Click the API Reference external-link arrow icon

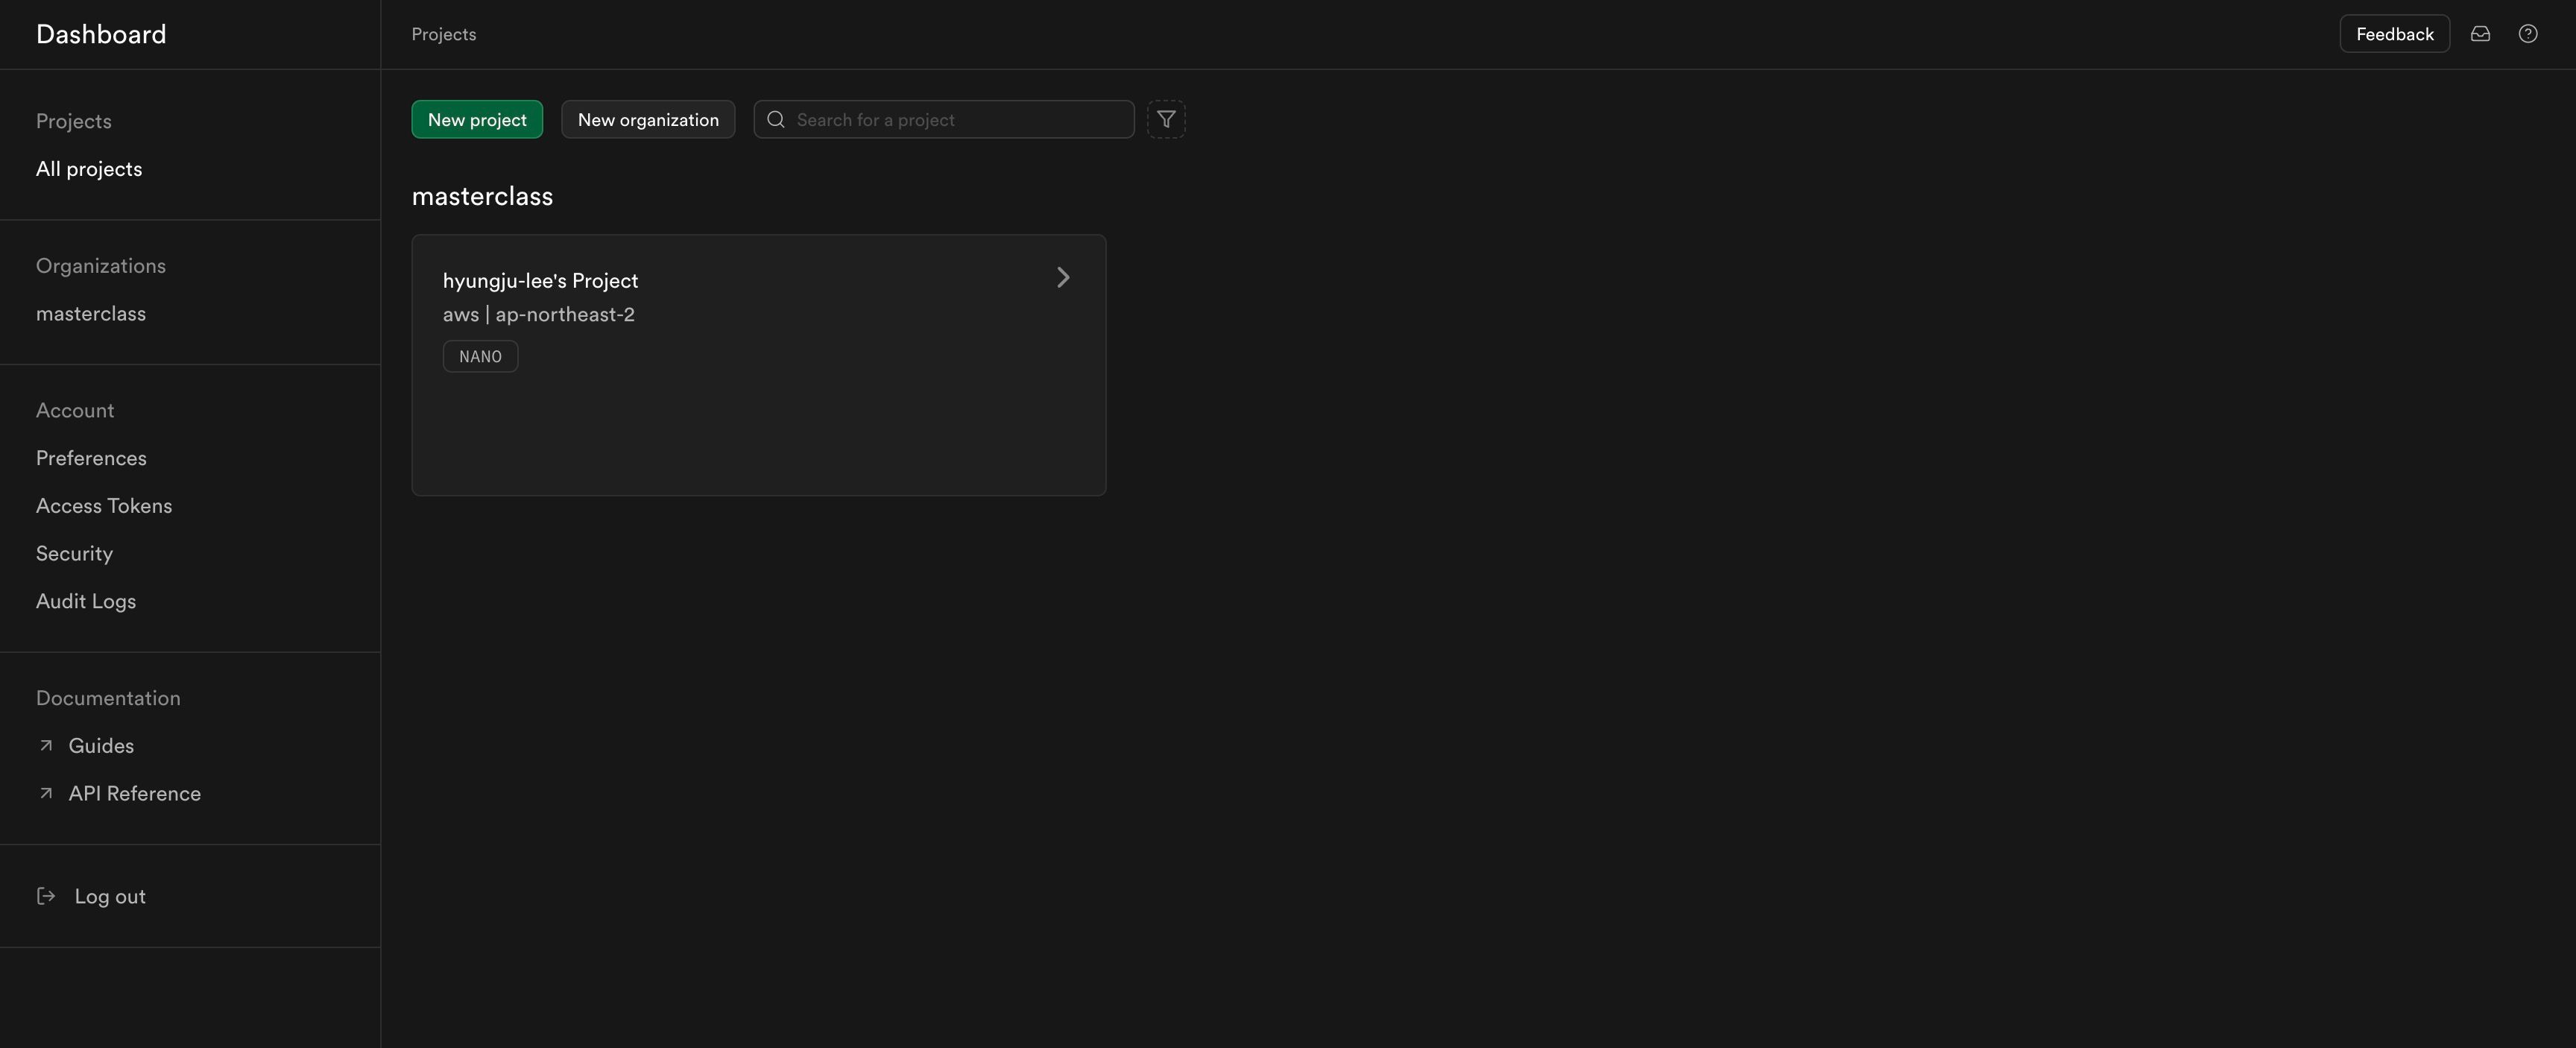pos(46,793)
